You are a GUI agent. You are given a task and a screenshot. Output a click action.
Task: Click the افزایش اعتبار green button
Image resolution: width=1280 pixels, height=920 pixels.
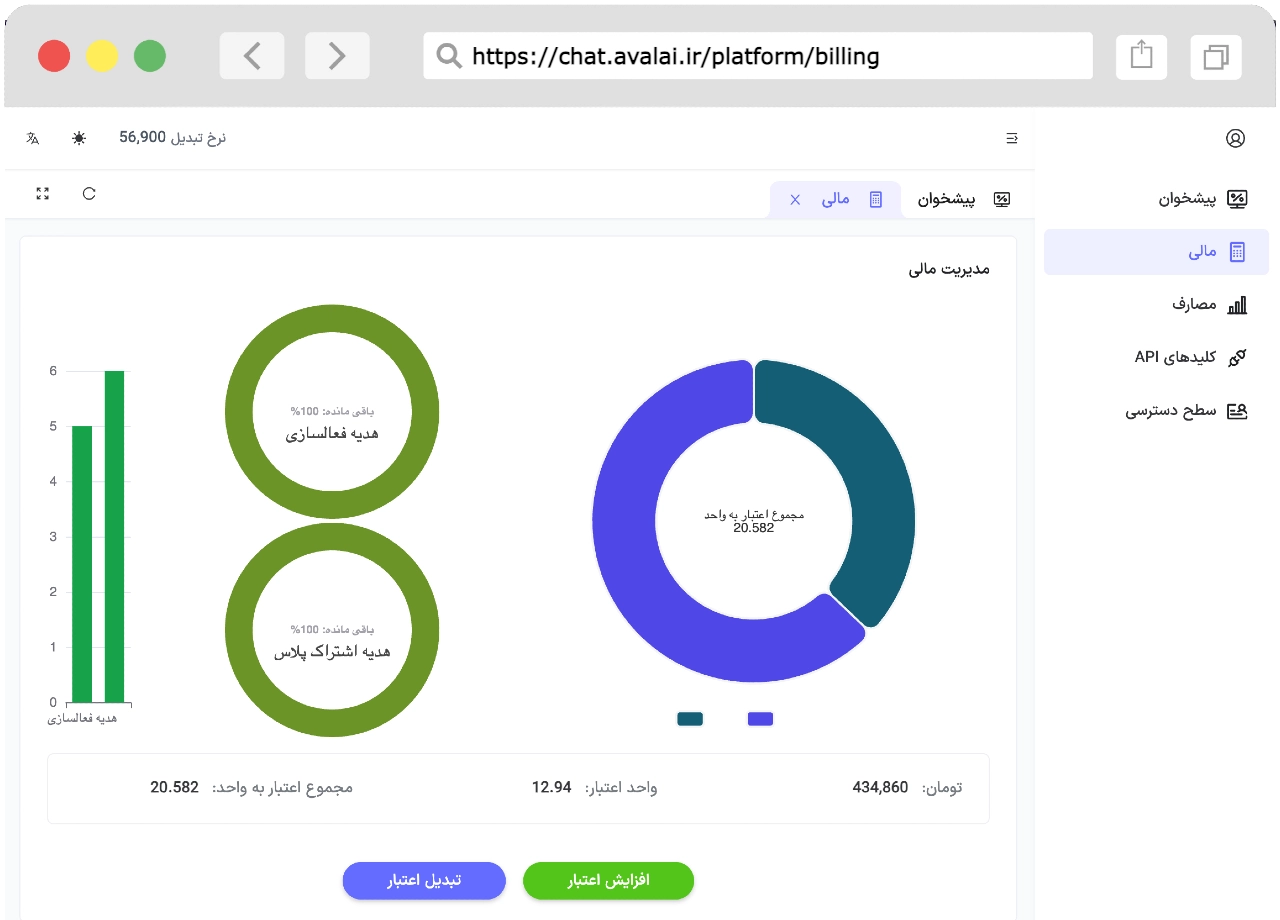pos(608,881)
